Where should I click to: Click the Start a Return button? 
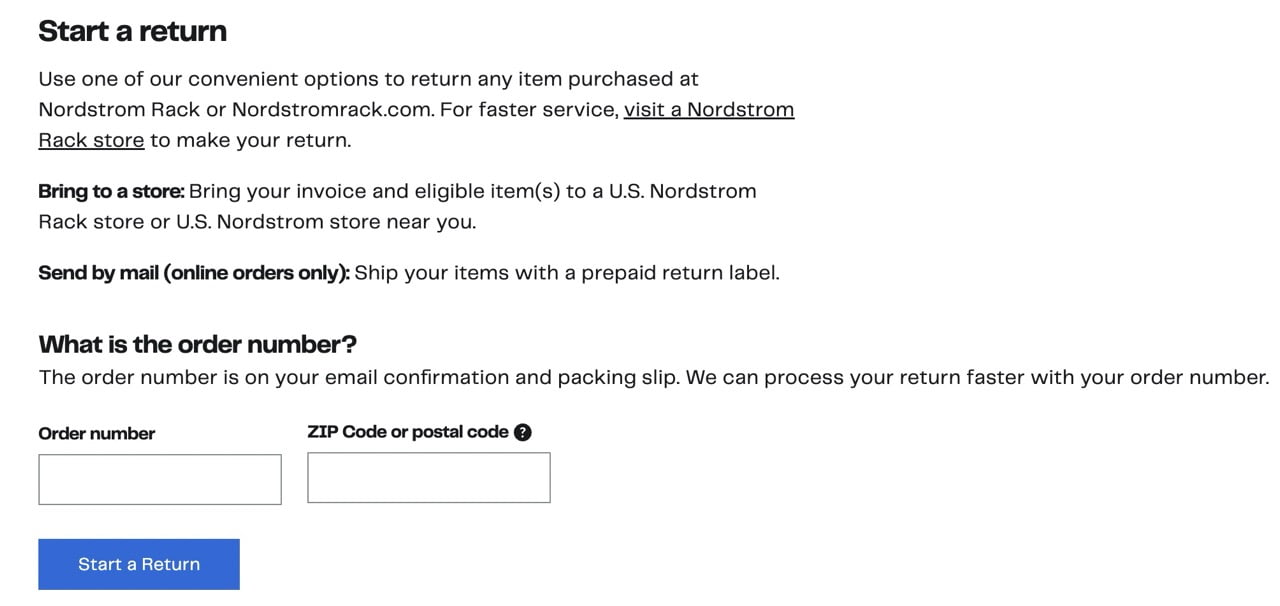(x=139, y=564)
